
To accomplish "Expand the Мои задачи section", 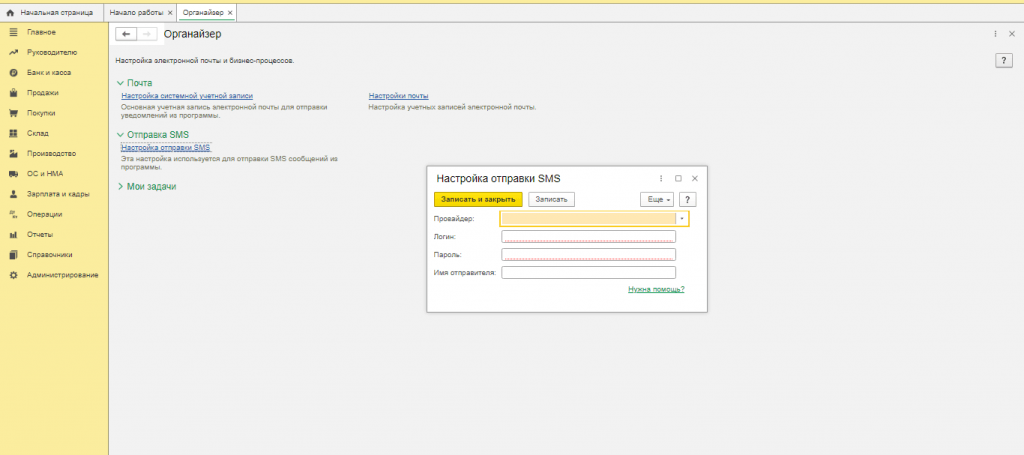I will point(120,186).
